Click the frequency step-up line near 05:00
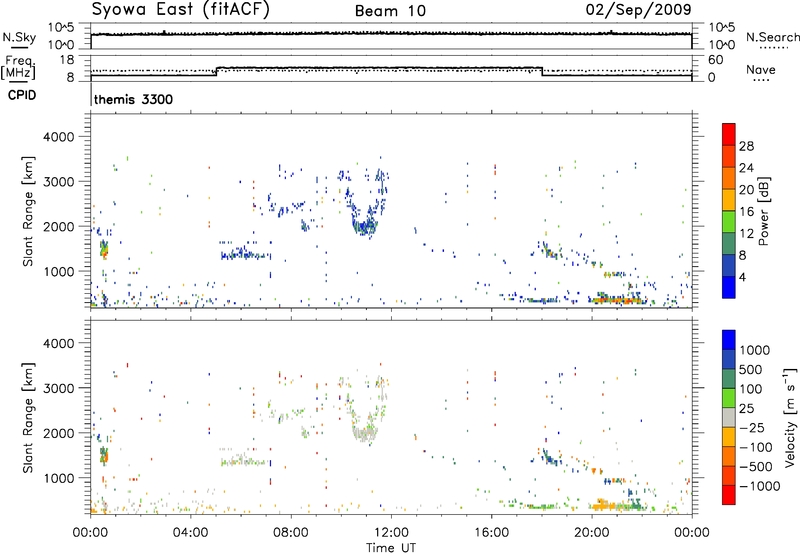Image resolution: width=800 pixels, height=554 pixels. [217, 71]
